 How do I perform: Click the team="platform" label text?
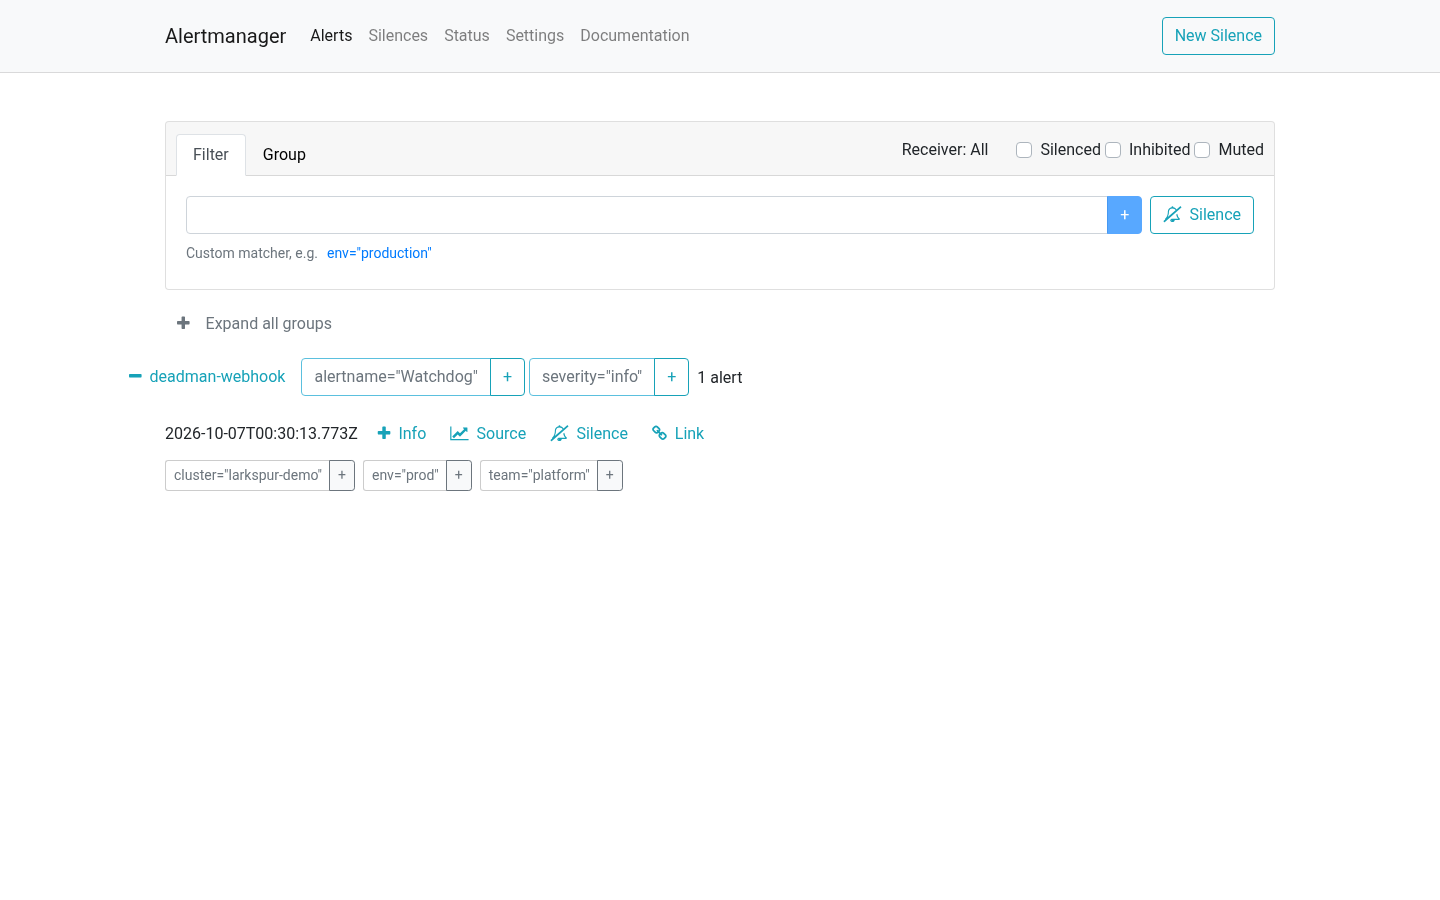click(539, 475)
